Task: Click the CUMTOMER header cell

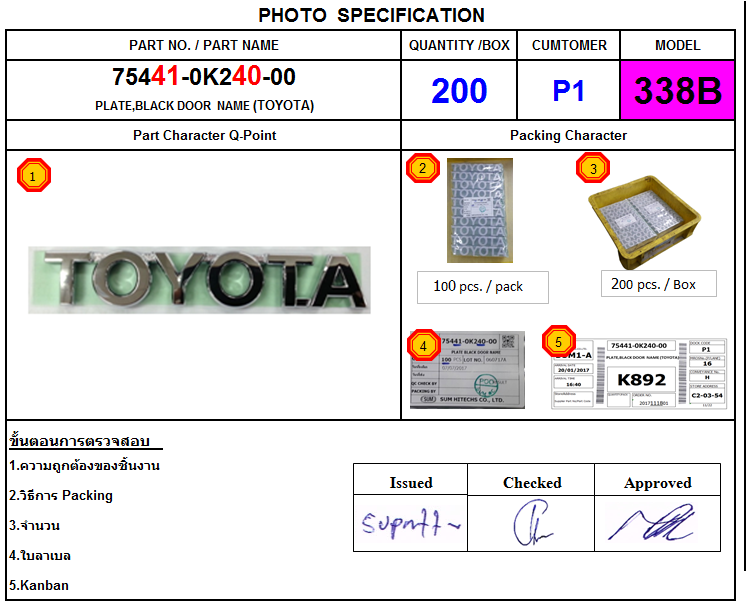Action: 569,45
